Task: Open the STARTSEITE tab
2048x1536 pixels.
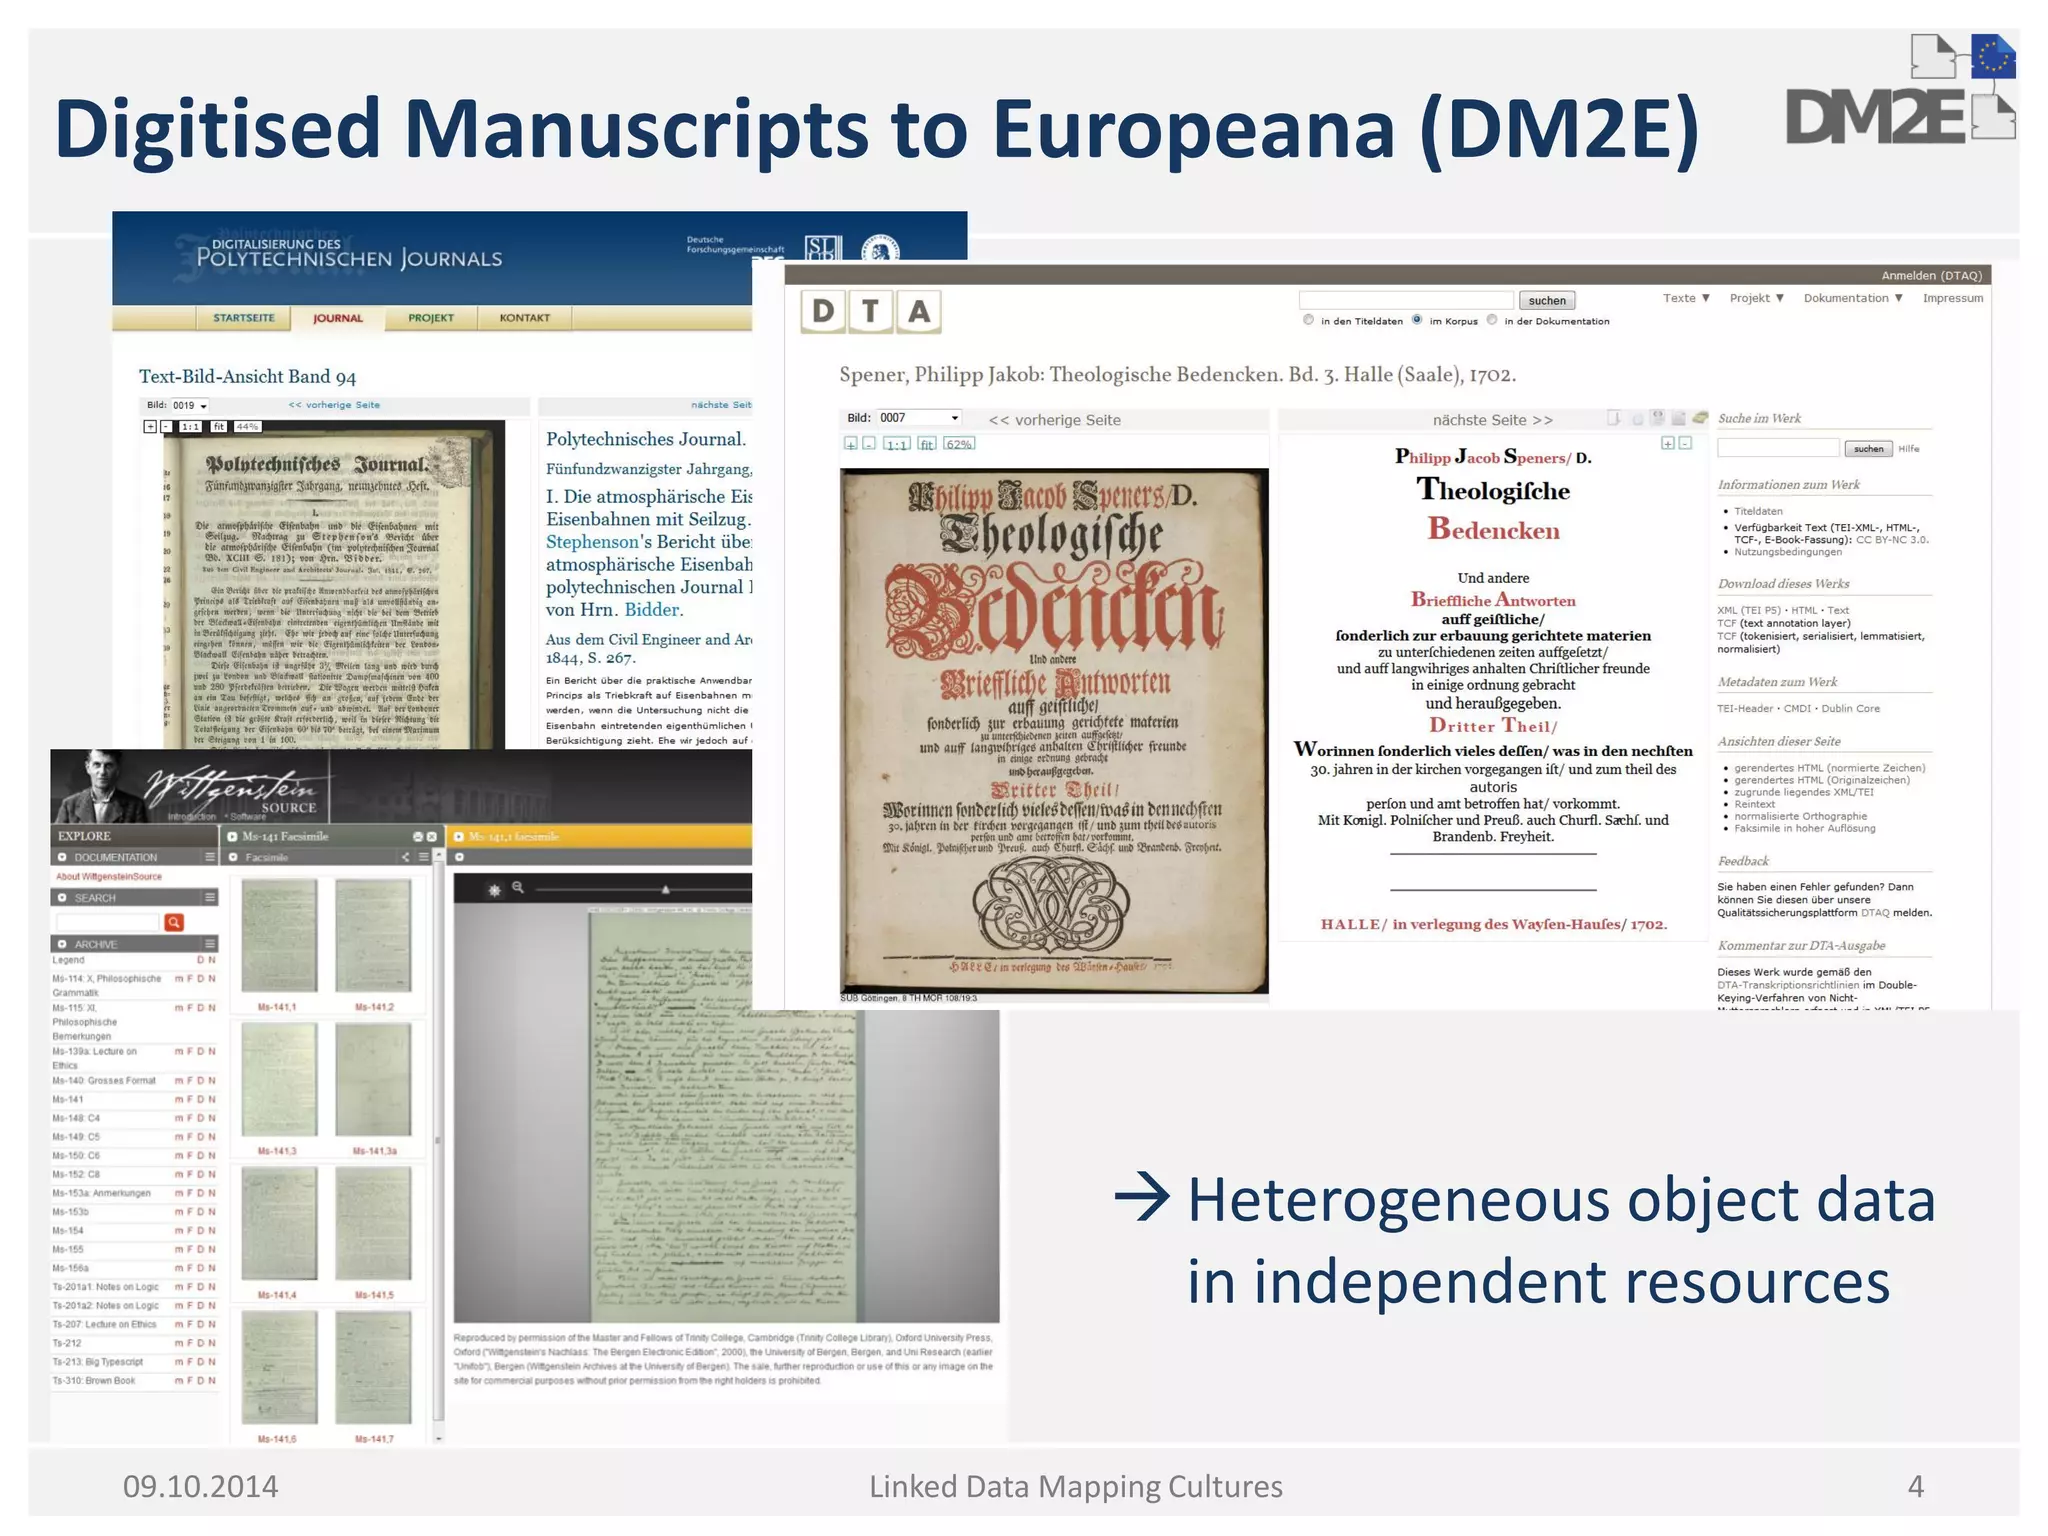Action: (x=243, y=318)
